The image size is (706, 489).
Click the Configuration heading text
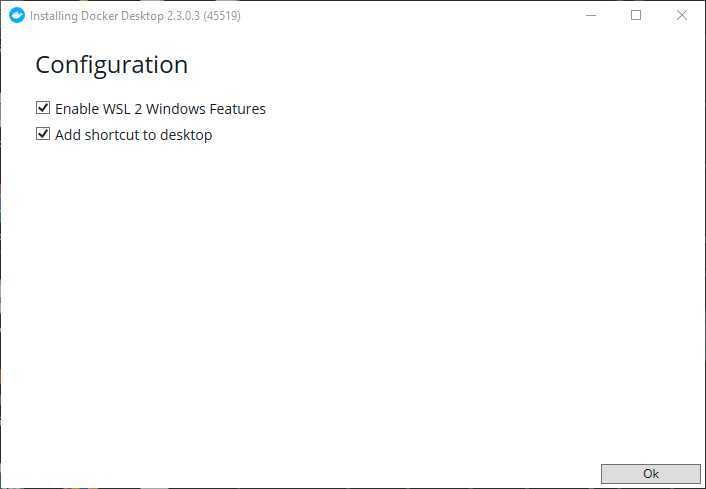(x=111, y=66)
